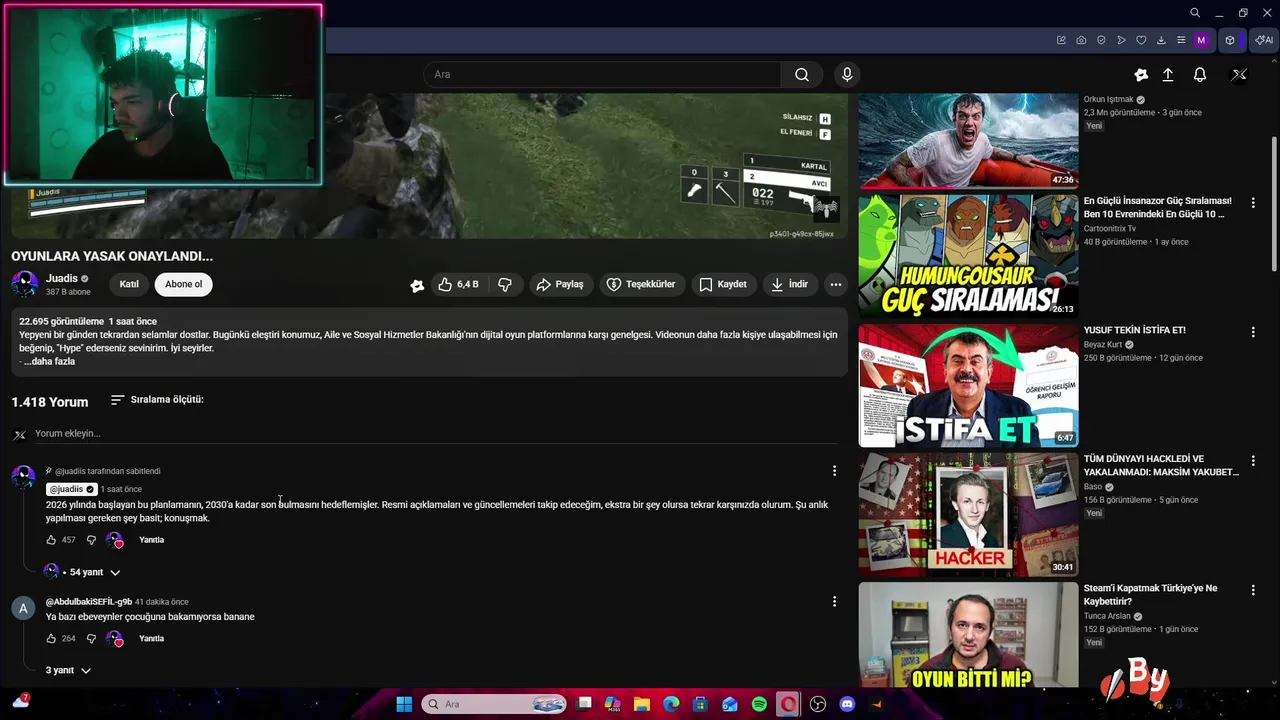Expand description with ...daha fazla
The image size is (1280, 720).
pyautogui.click(x=49, y=361)
